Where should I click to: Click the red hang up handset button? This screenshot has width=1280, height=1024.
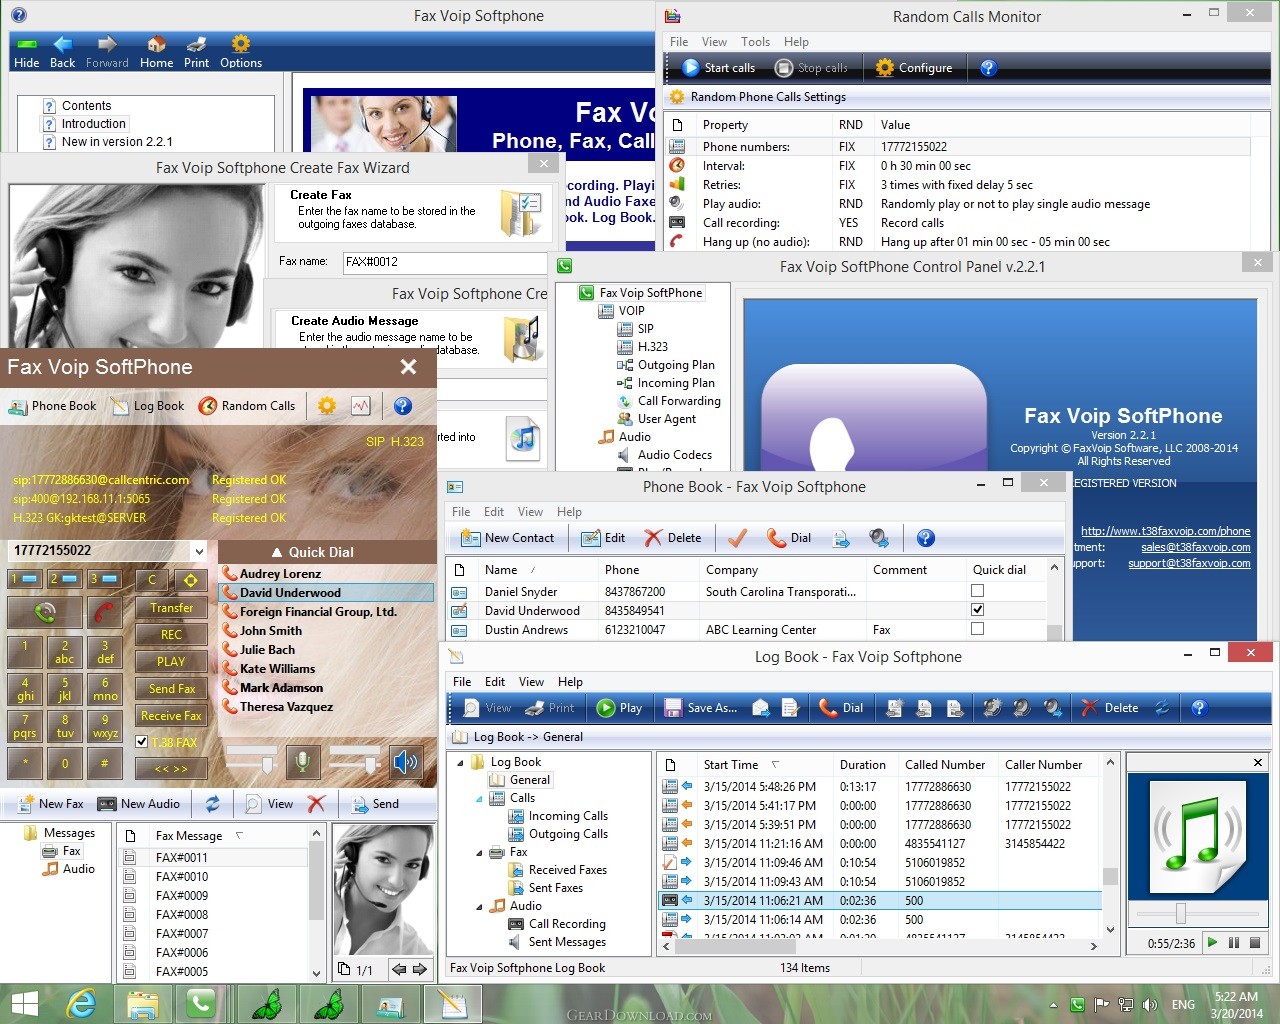103,611
